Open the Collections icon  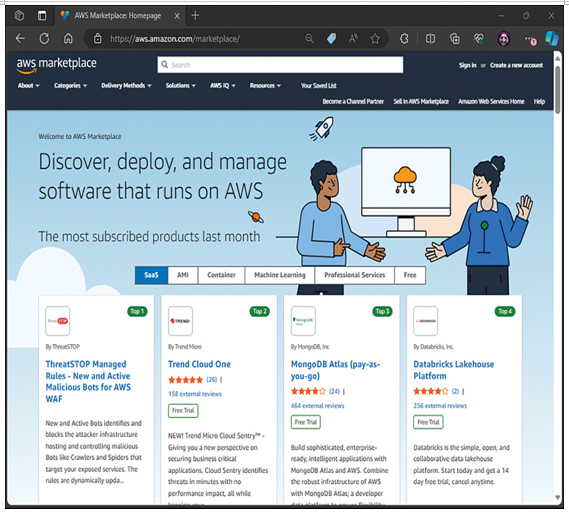click(455, 38)
